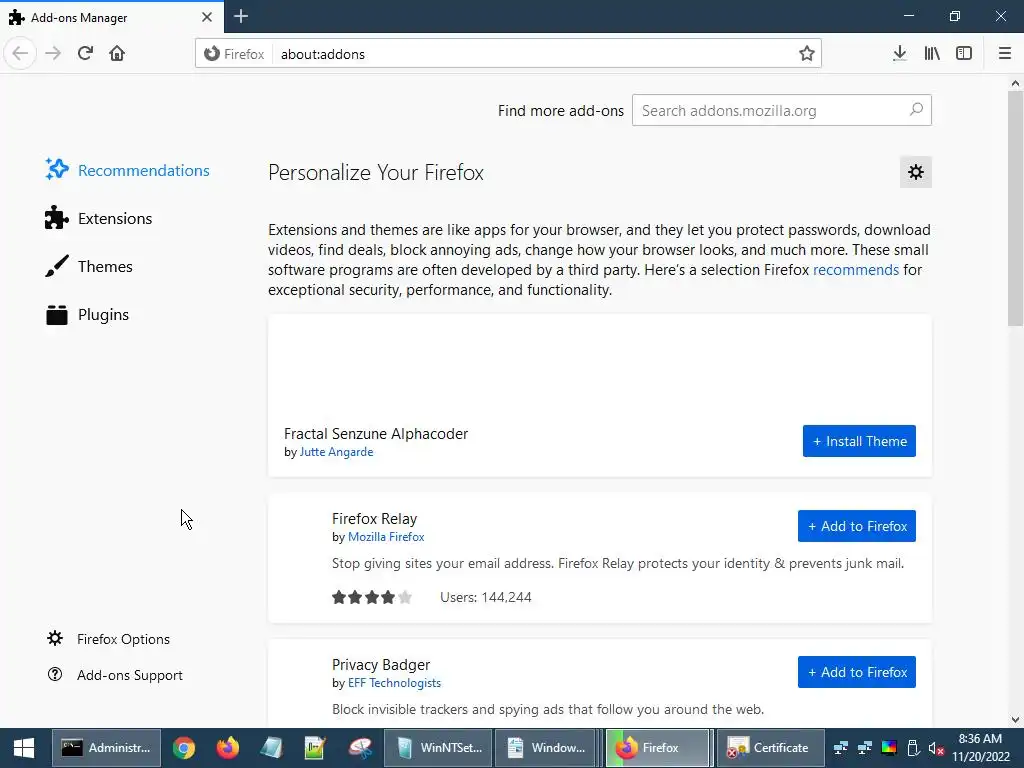Viewport: 1024px width, 768px height.
Task: Open the hamburger application menu
Action: pos(1004,54)
